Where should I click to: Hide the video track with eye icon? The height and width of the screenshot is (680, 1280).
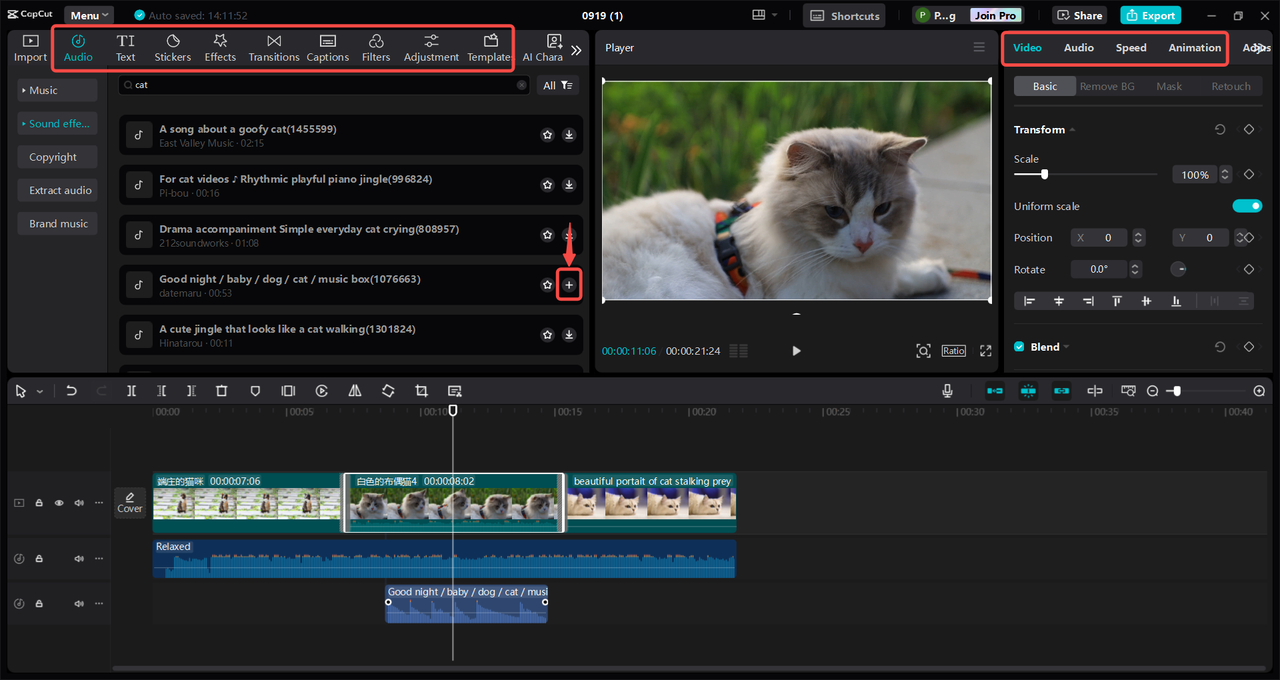59,503
